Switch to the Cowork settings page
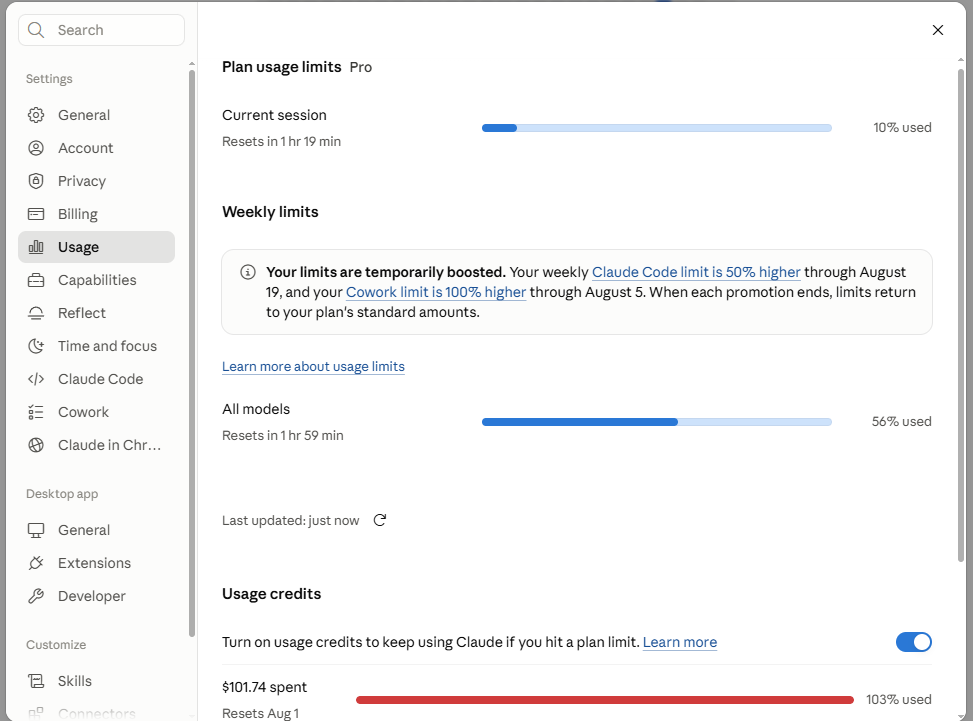973x721 pixels. click(97, 412)
